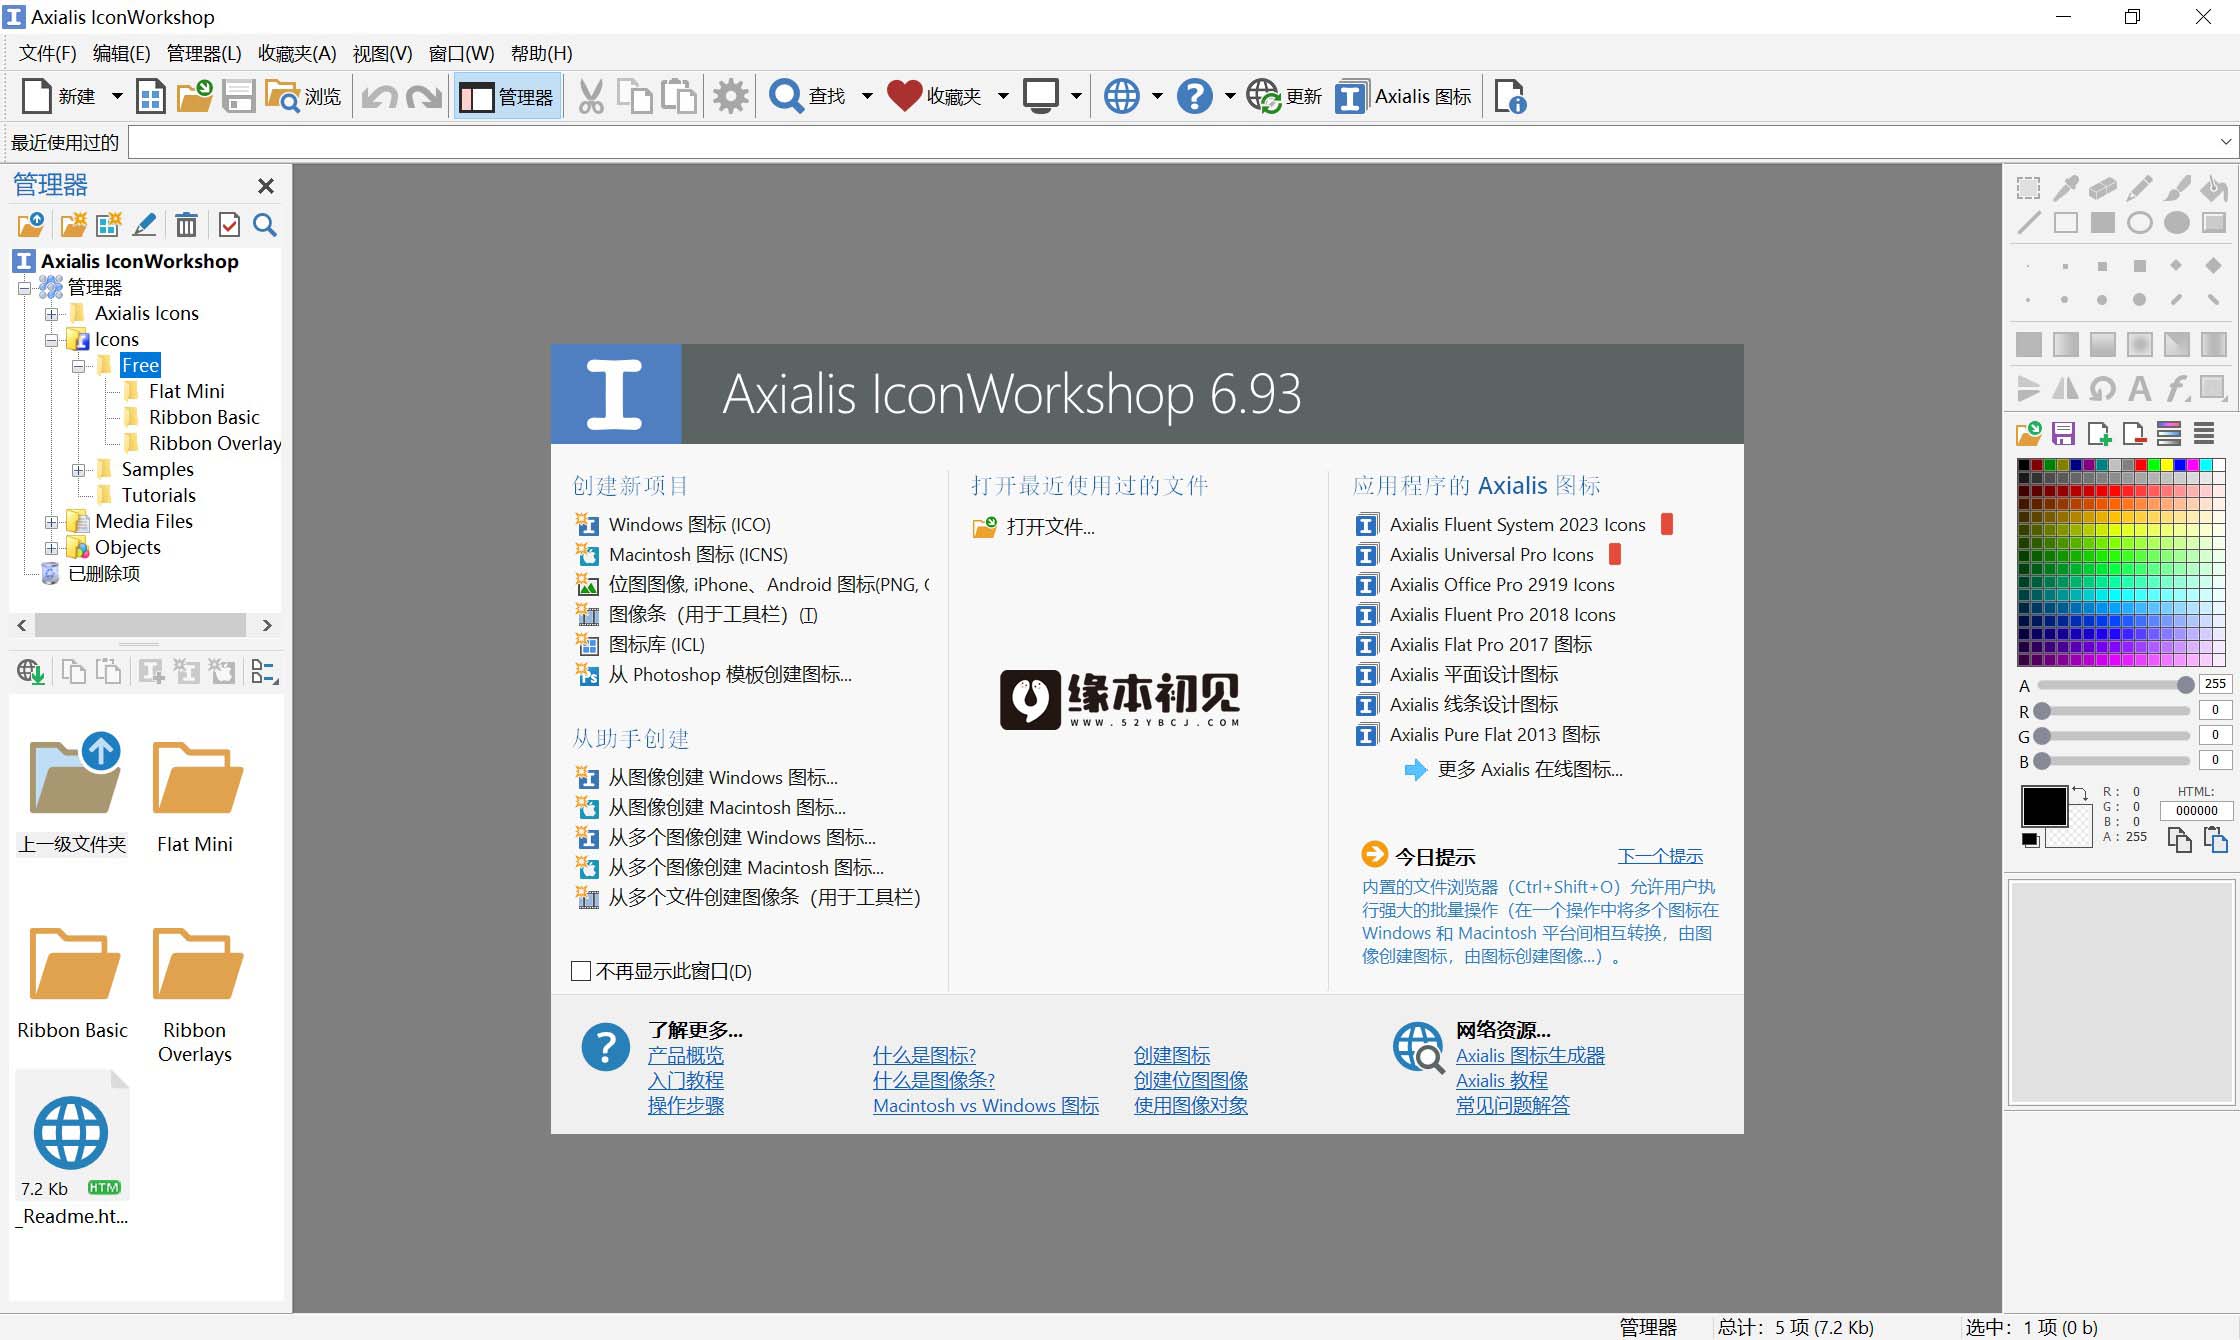Click the copy color icon below HTML field
The image size is (2240, 1340).
click(x=2179, y=840)
